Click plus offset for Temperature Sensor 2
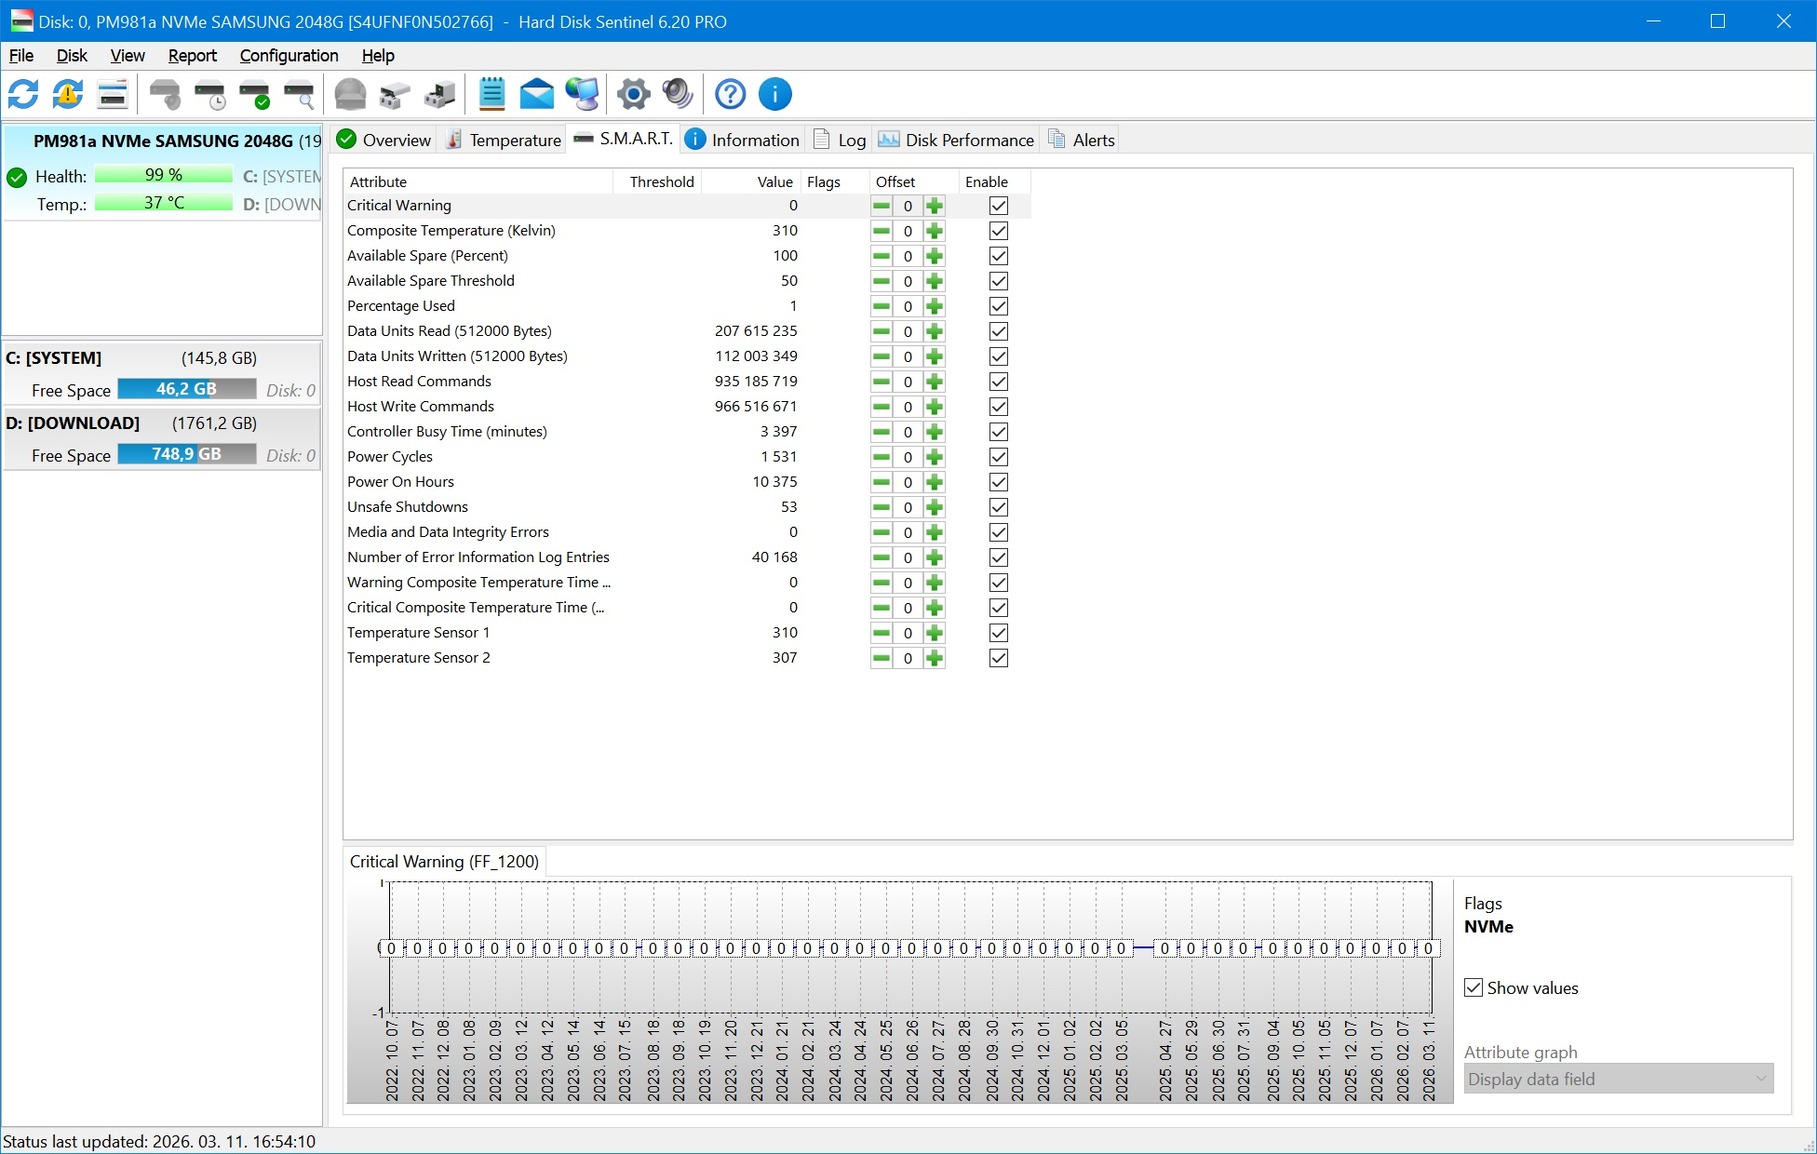The height and width of the screenshot is (1154, 1817). [x=934, y=658]
